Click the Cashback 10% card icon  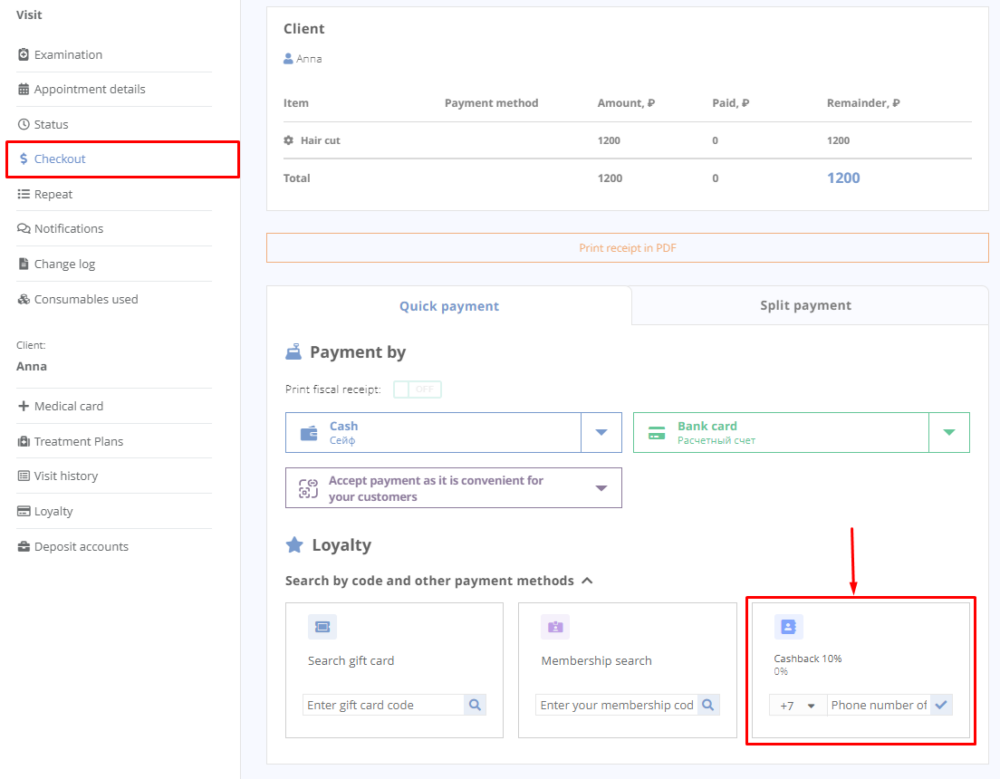click(788, 627)
